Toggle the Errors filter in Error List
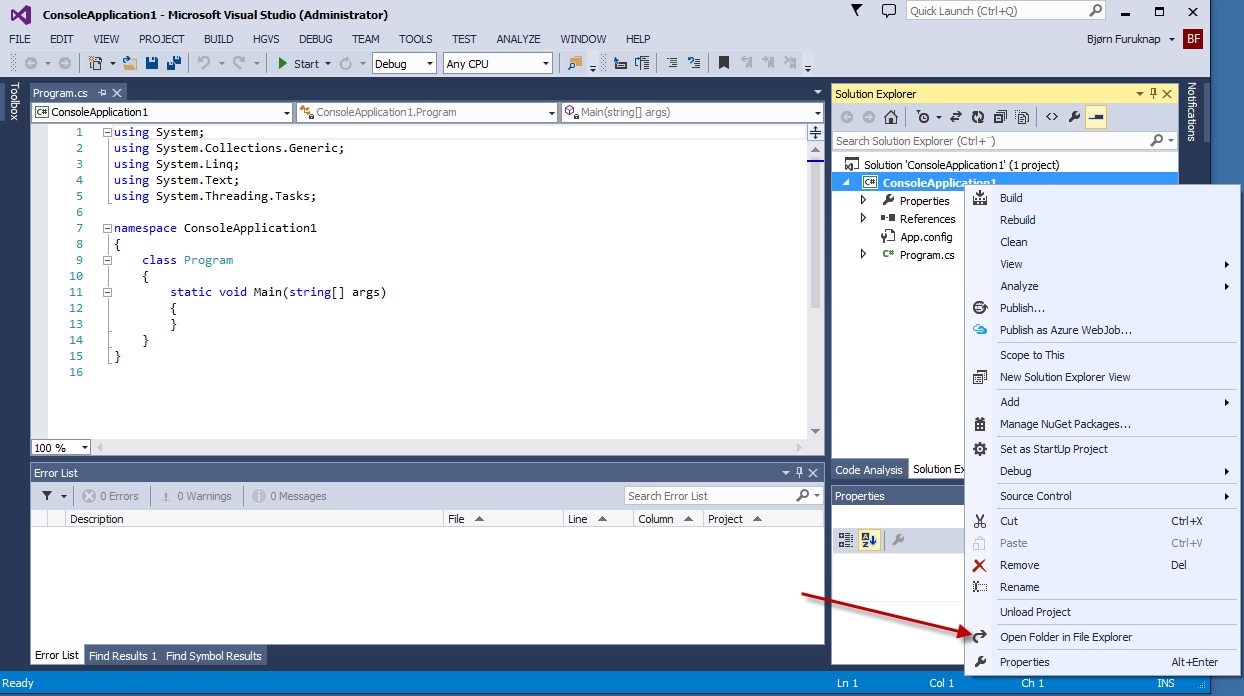Viewport: 1244px width, 696px height. (111, 496)
